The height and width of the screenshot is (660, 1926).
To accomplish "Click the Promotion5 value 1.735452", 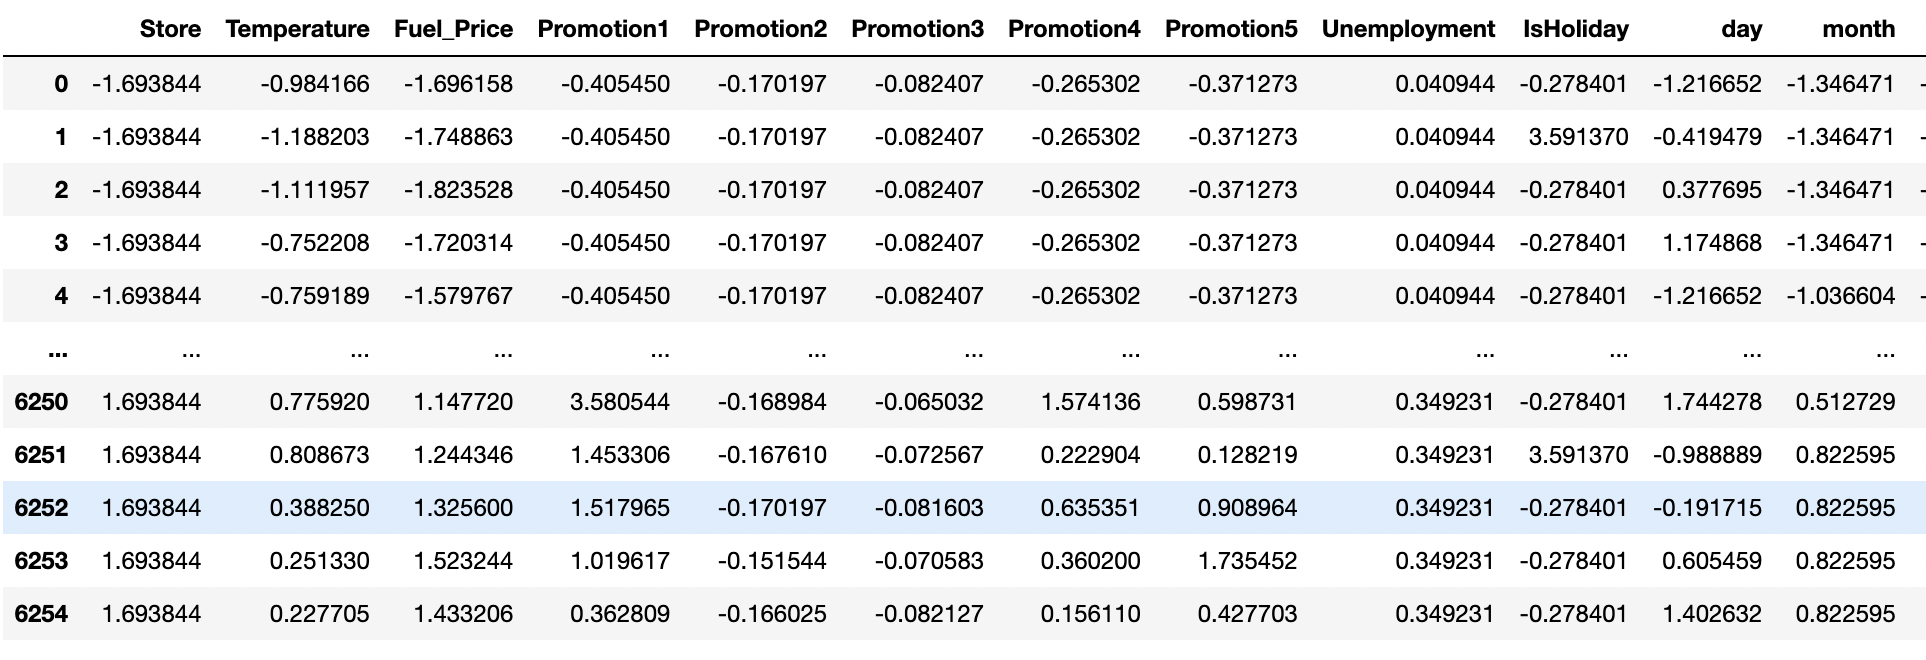I will pyautogui.click(x=1247, y=561).
